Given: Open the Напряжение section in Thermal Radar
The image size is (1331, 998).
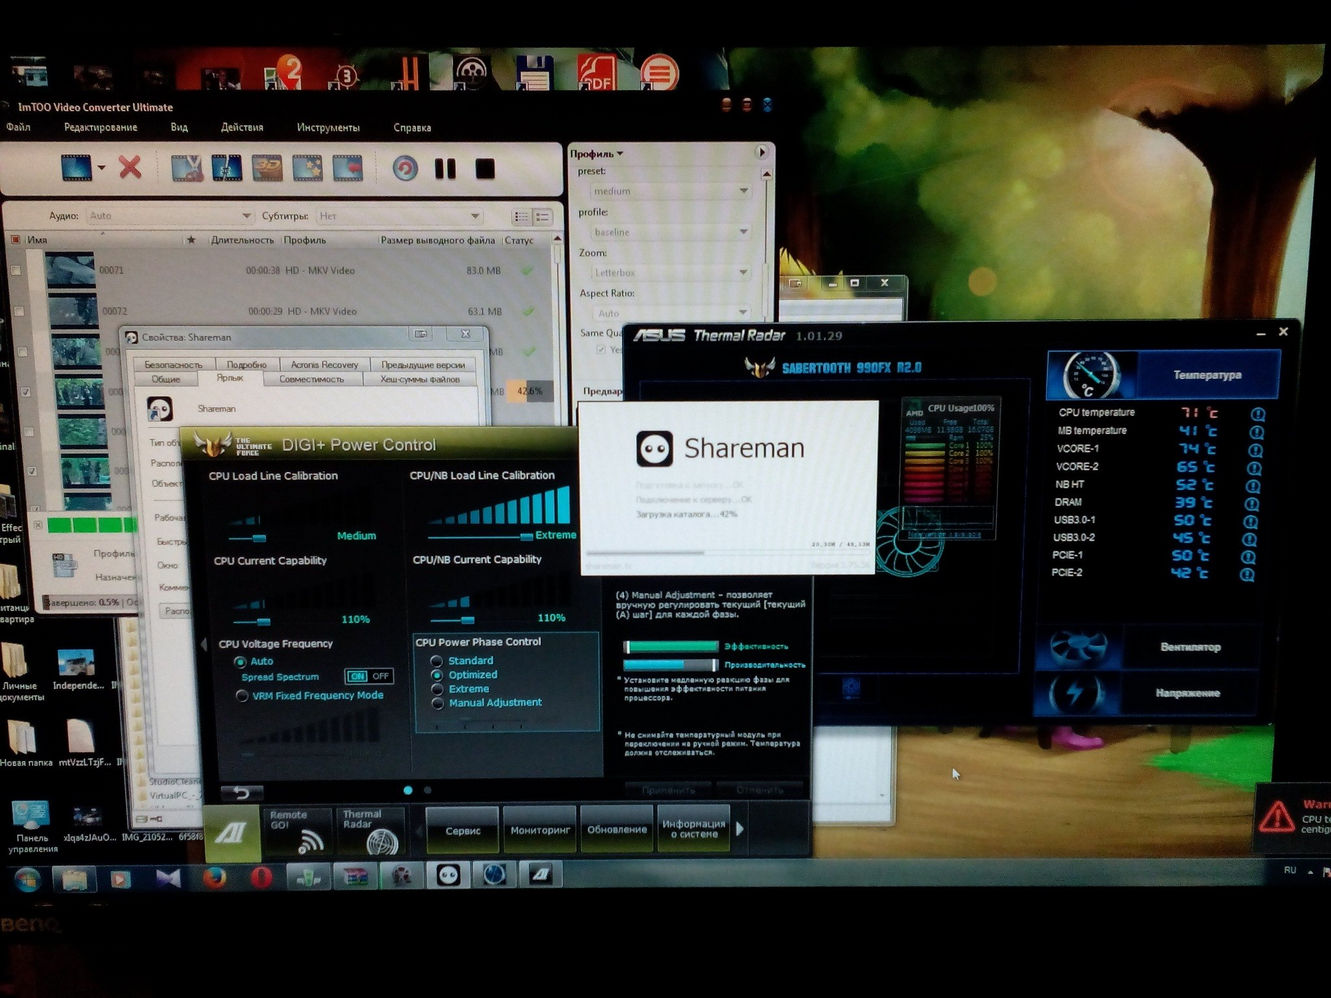Looking at the screenshot, I should 1151,692.
